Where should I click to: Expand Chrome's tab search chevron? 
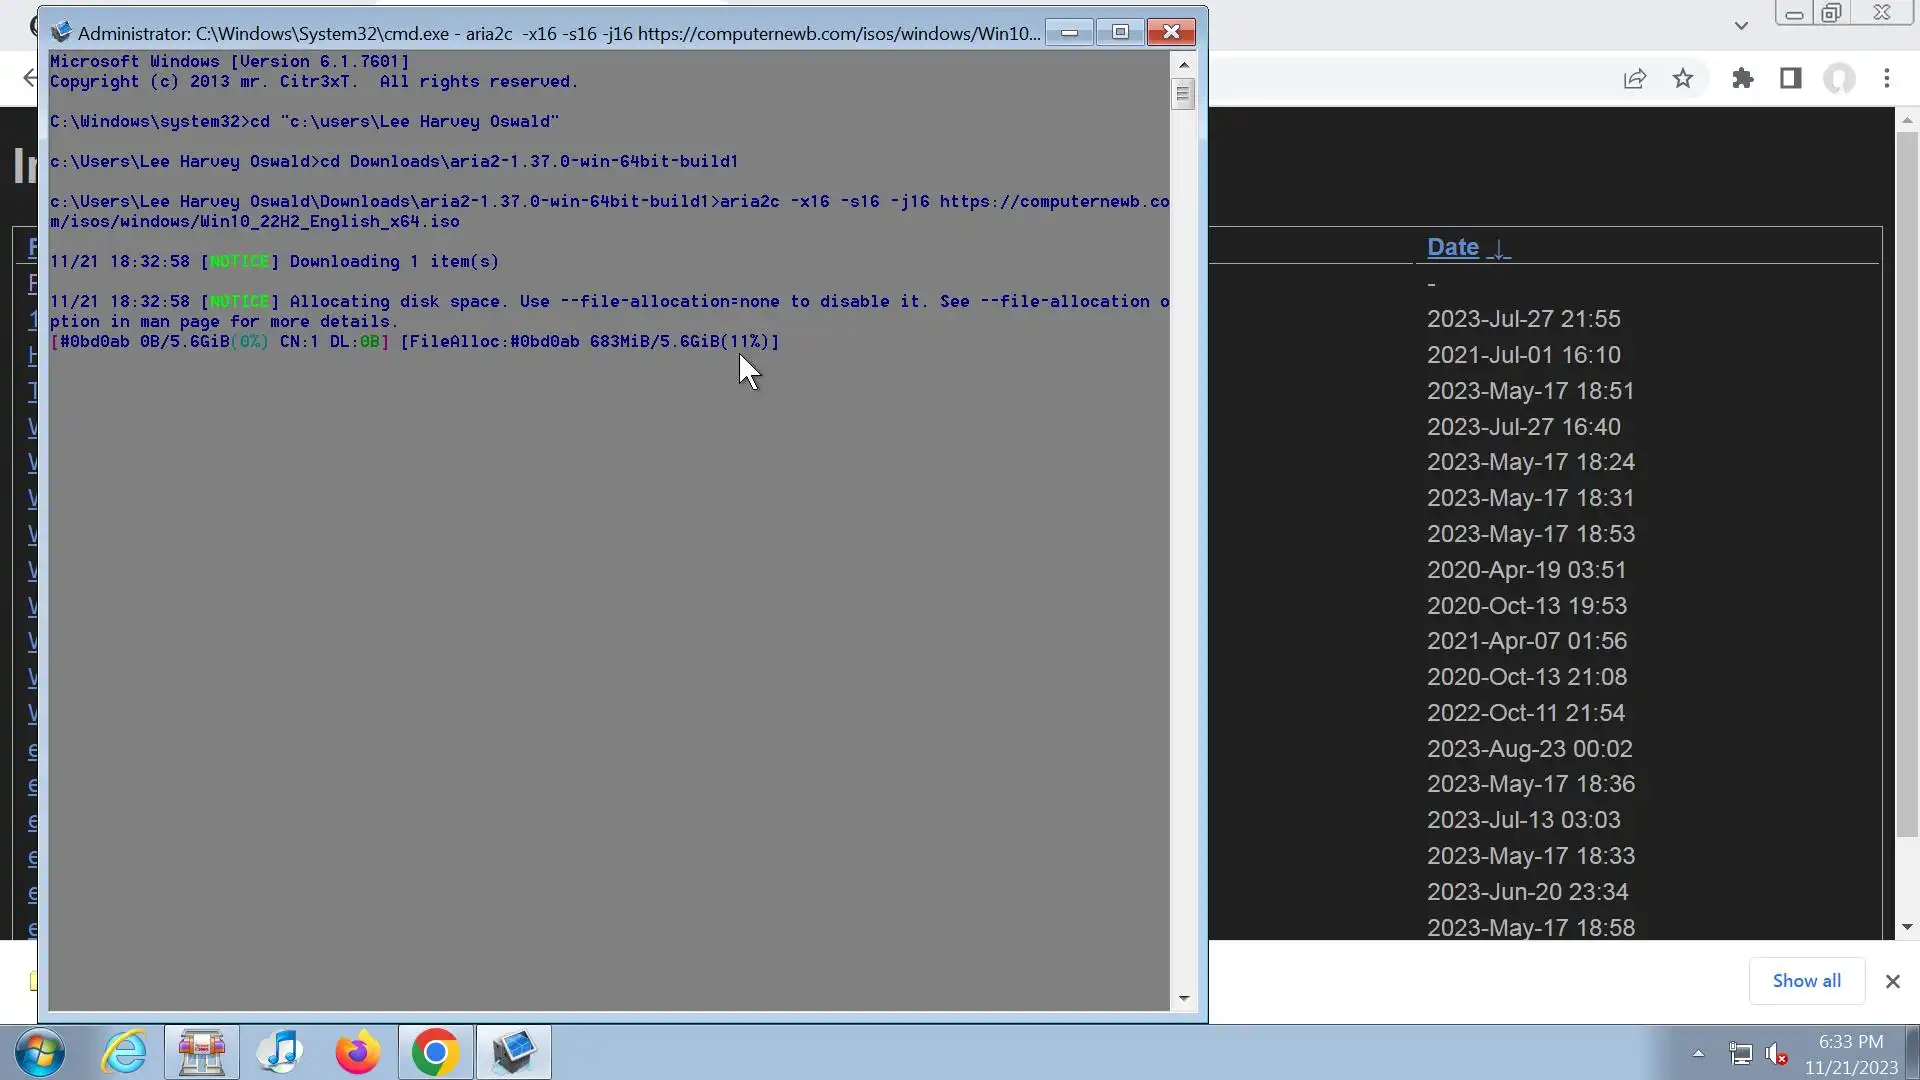click(1741, 26)
